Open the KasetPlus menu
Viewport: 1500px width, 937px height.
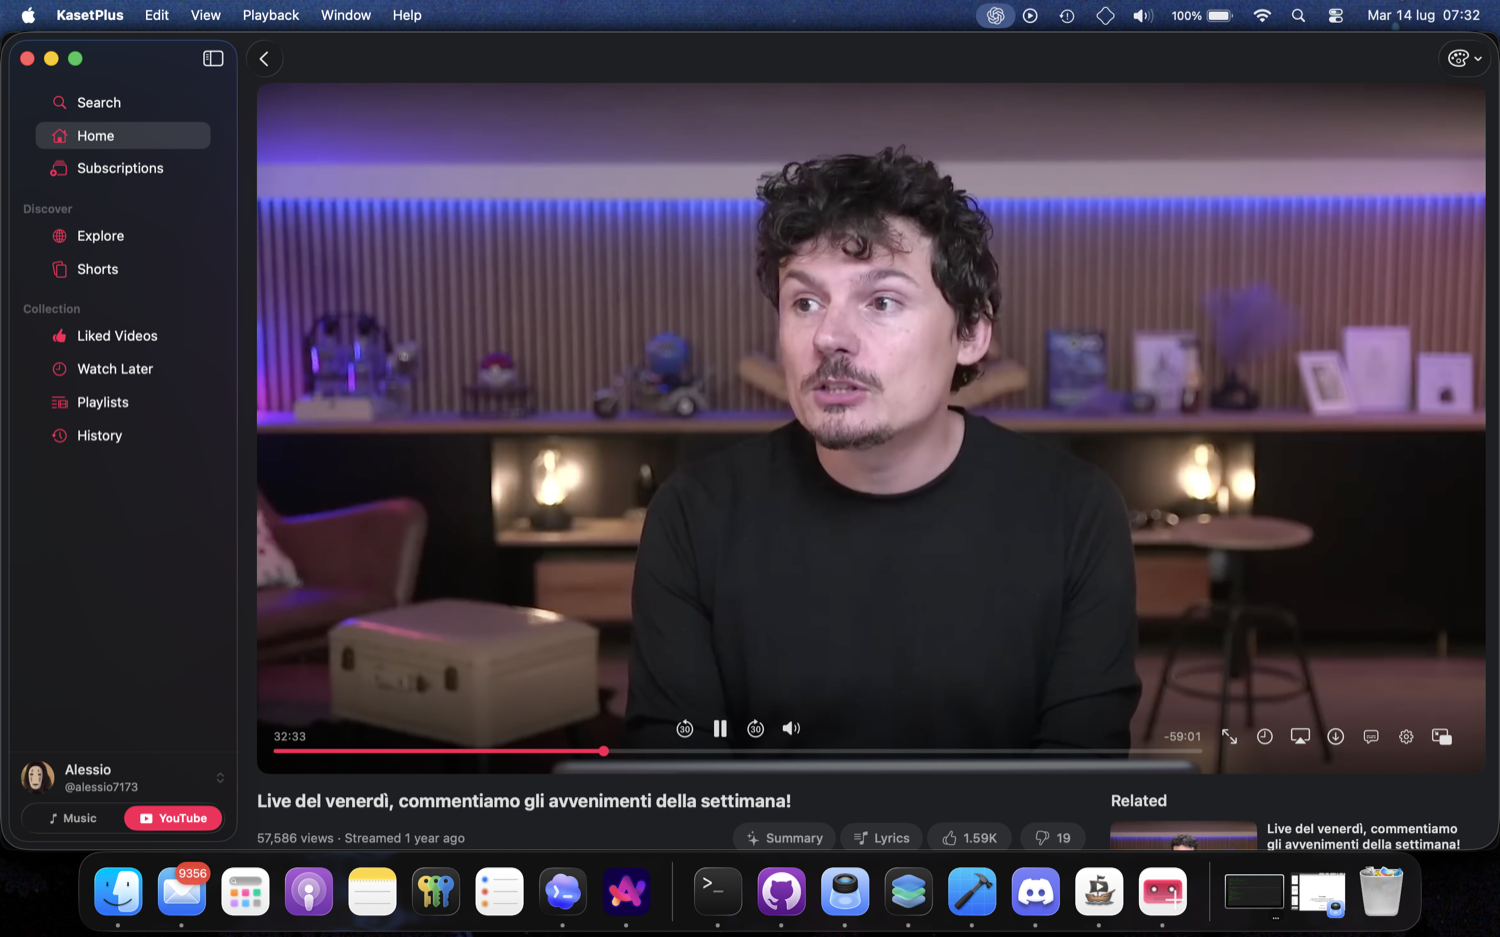pos(90,15)
